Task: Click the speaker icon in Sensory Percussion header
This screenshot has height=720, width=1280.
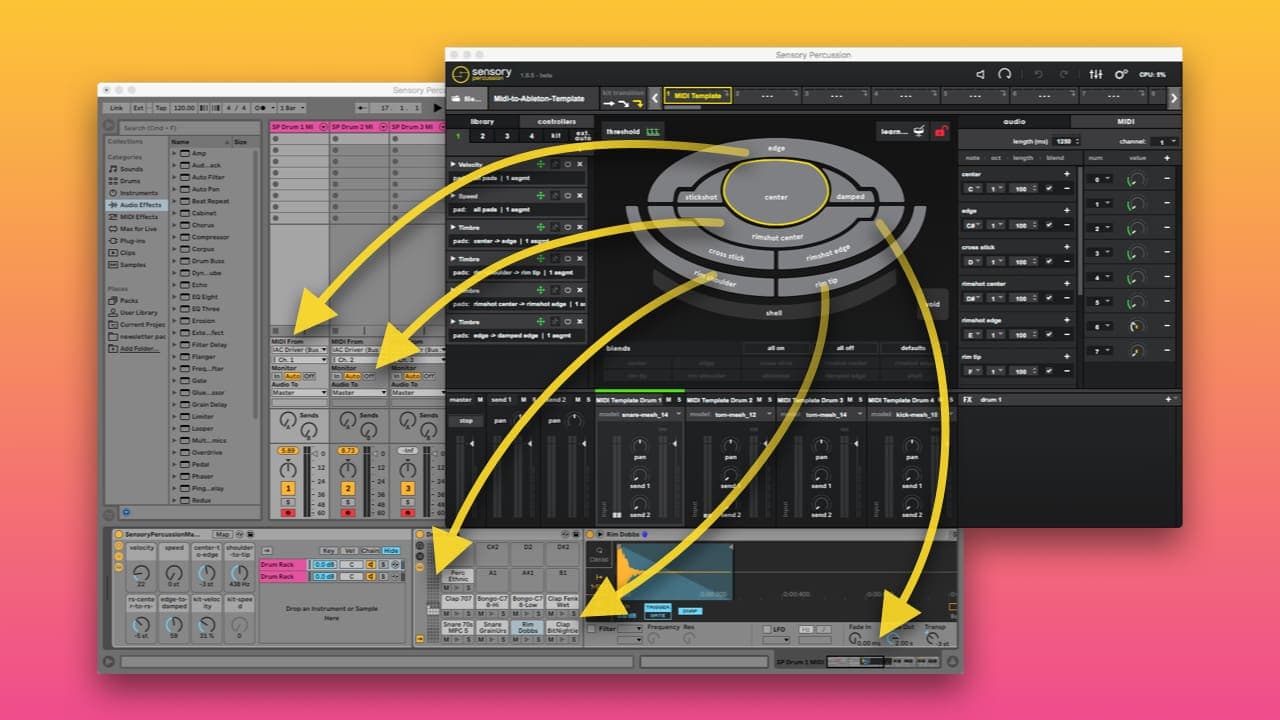Action: click(981, 74)
